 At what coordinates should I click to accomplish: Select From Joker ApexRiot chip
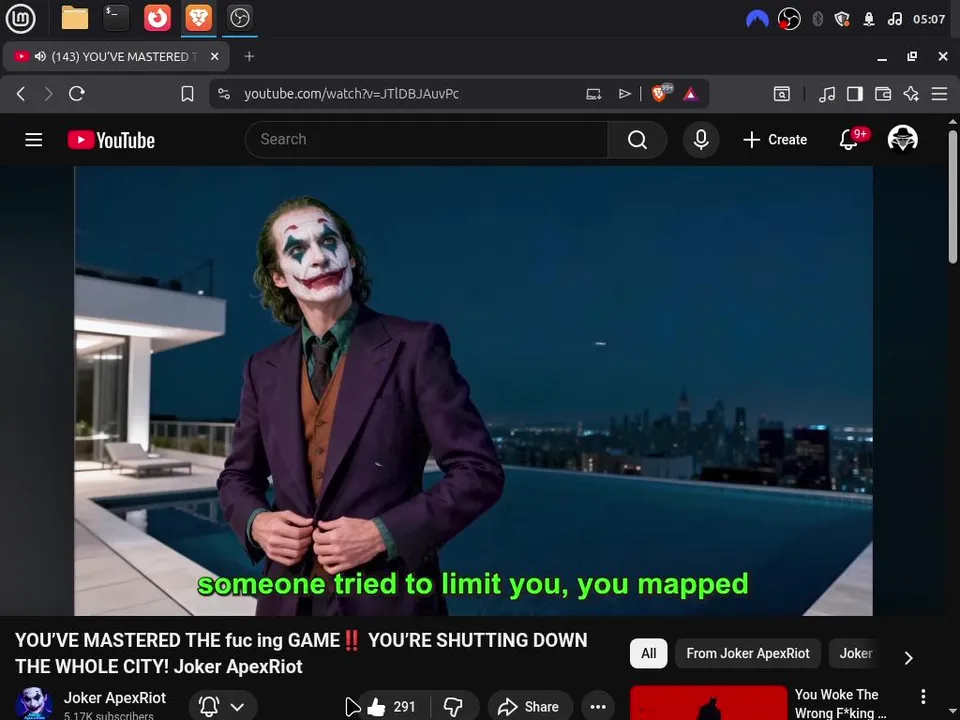748,653
